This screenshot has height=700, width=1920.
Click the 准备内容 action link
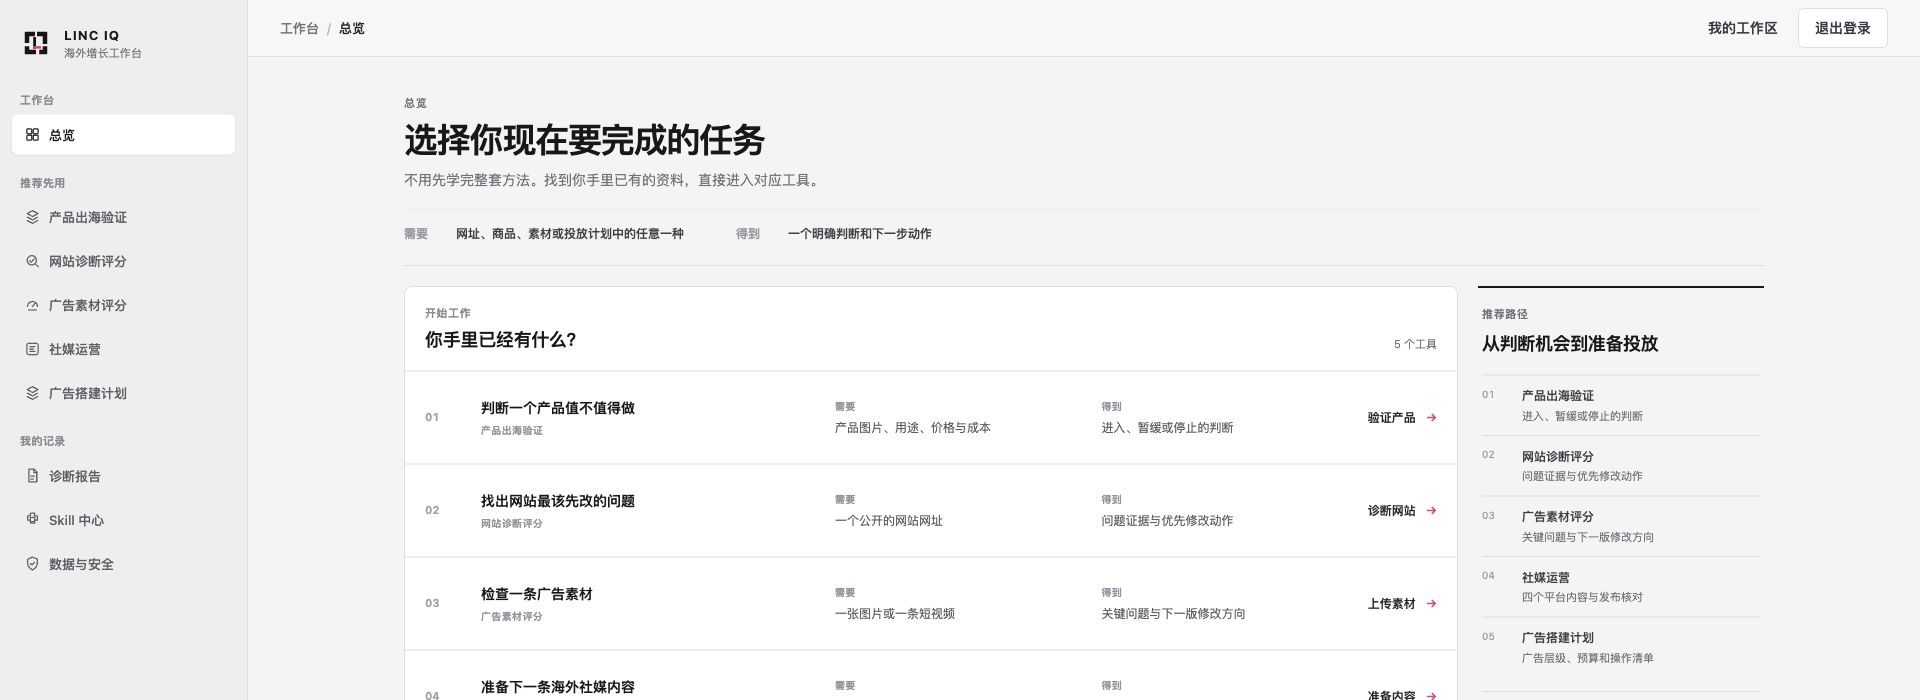(x=1402, y=694)
